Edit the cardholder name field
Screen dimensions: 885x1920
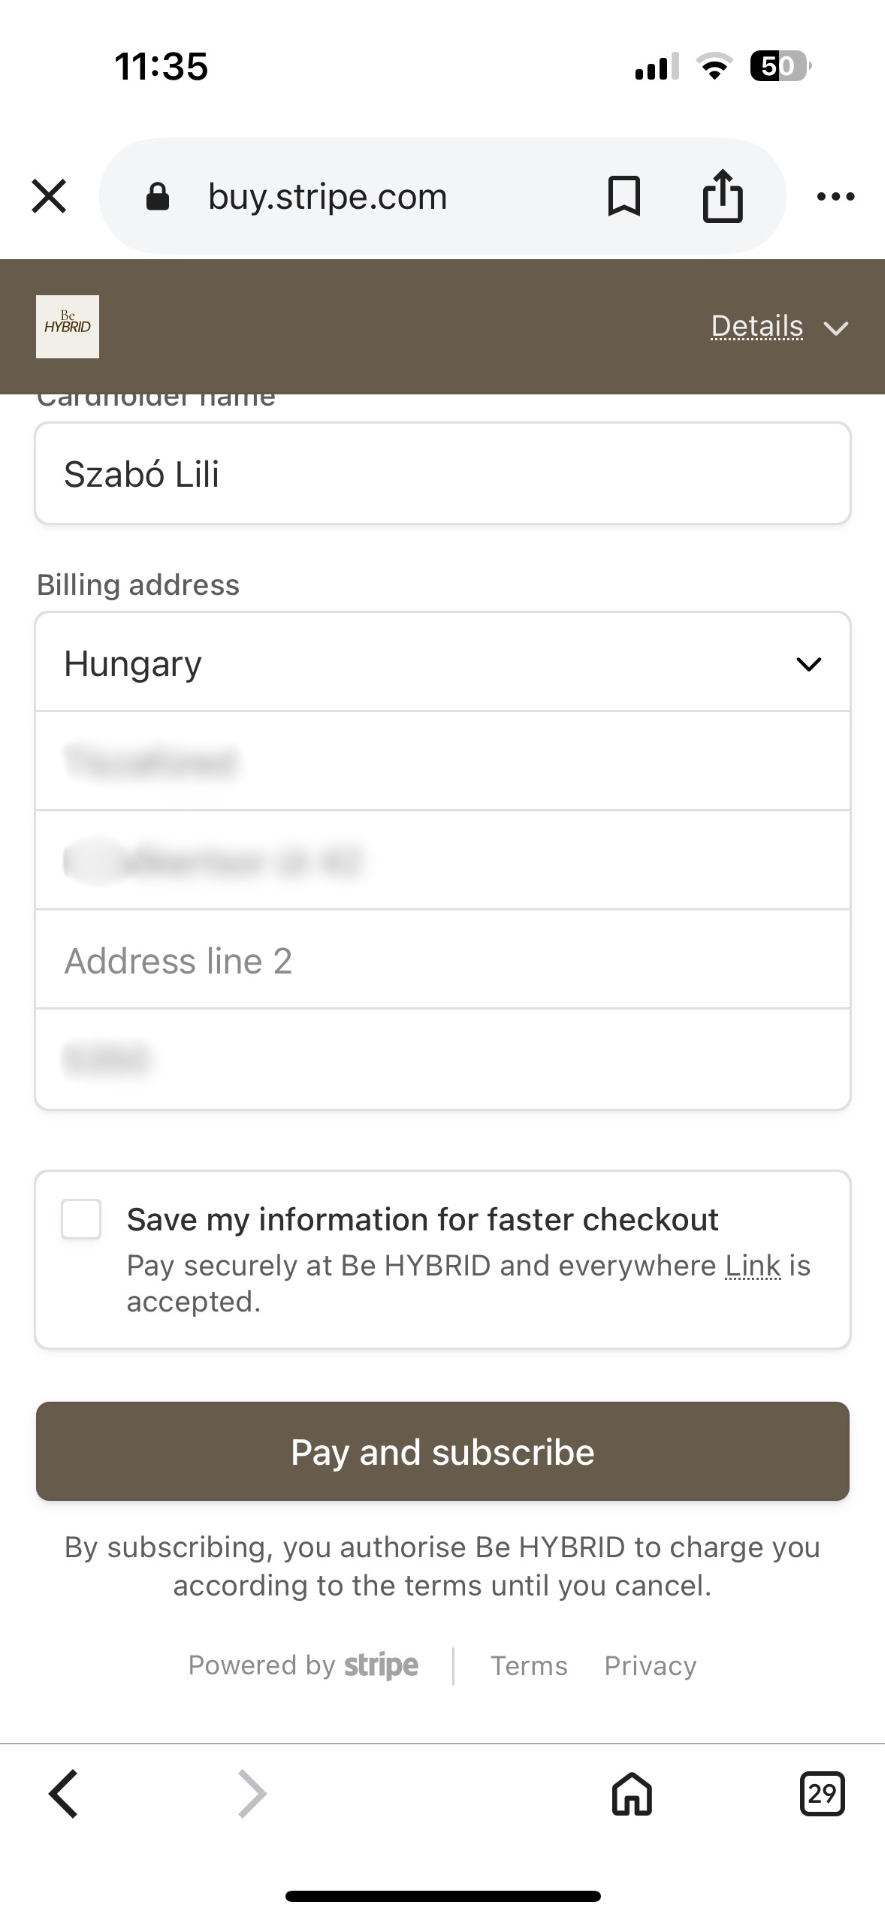tap(442, 474)
